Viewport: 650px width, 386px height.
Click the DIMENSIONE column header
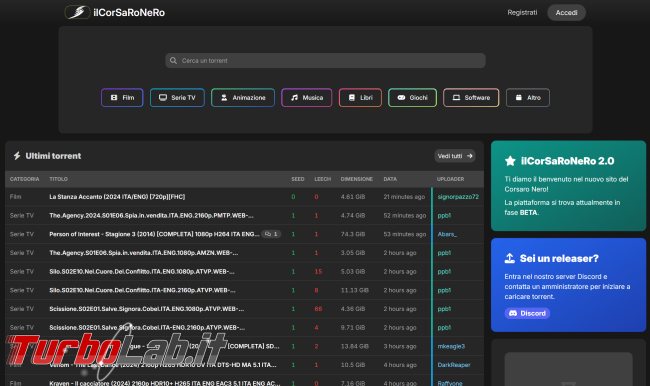[x=357, y=179]
